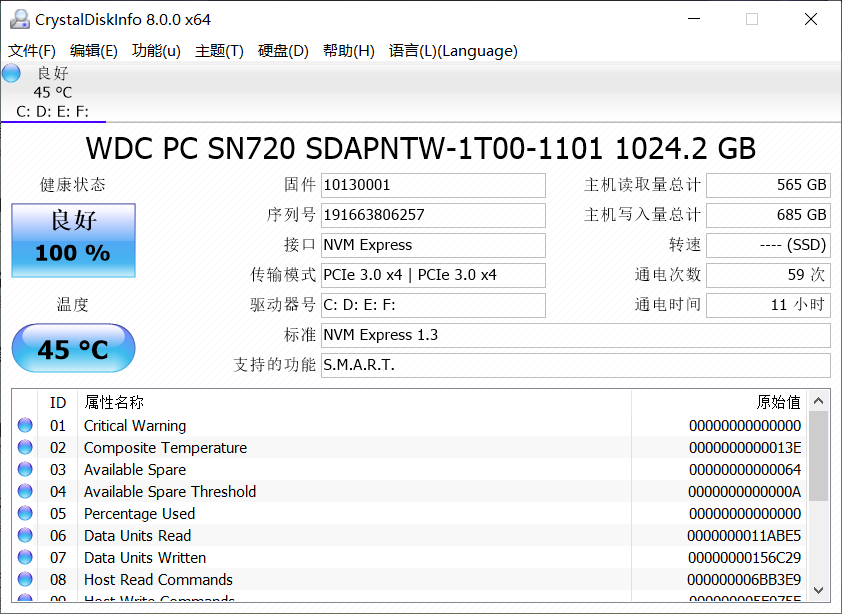Viewport: 842px width, 614px height.
Task: Click the scroll up arrow of SMART list
Action: (x=818, y=401)
